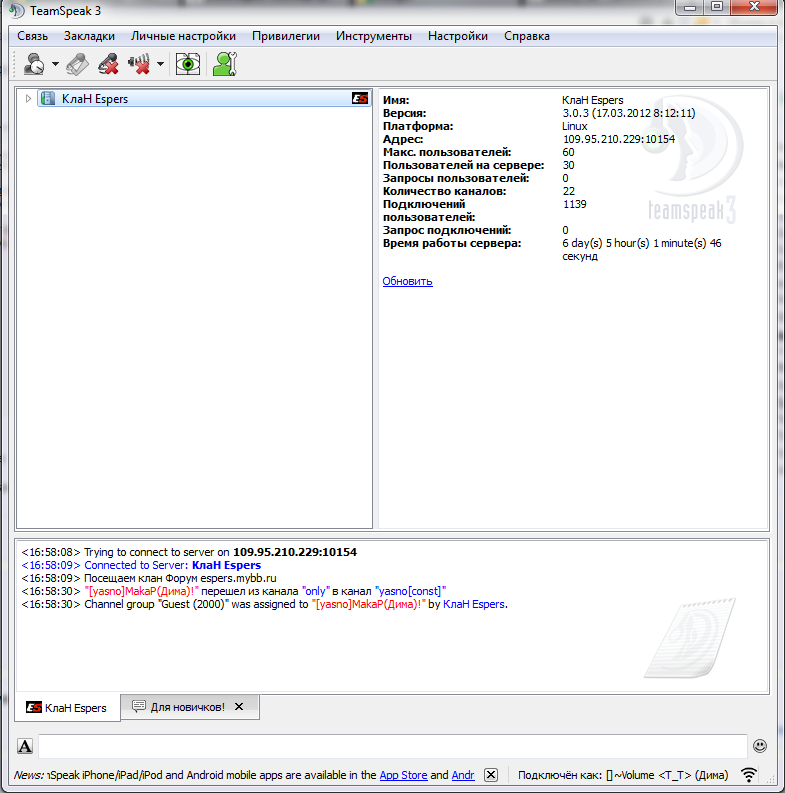This screenshot has width=785, height=793.
Task: Open the Настройки menu
Action: point(458,36)
